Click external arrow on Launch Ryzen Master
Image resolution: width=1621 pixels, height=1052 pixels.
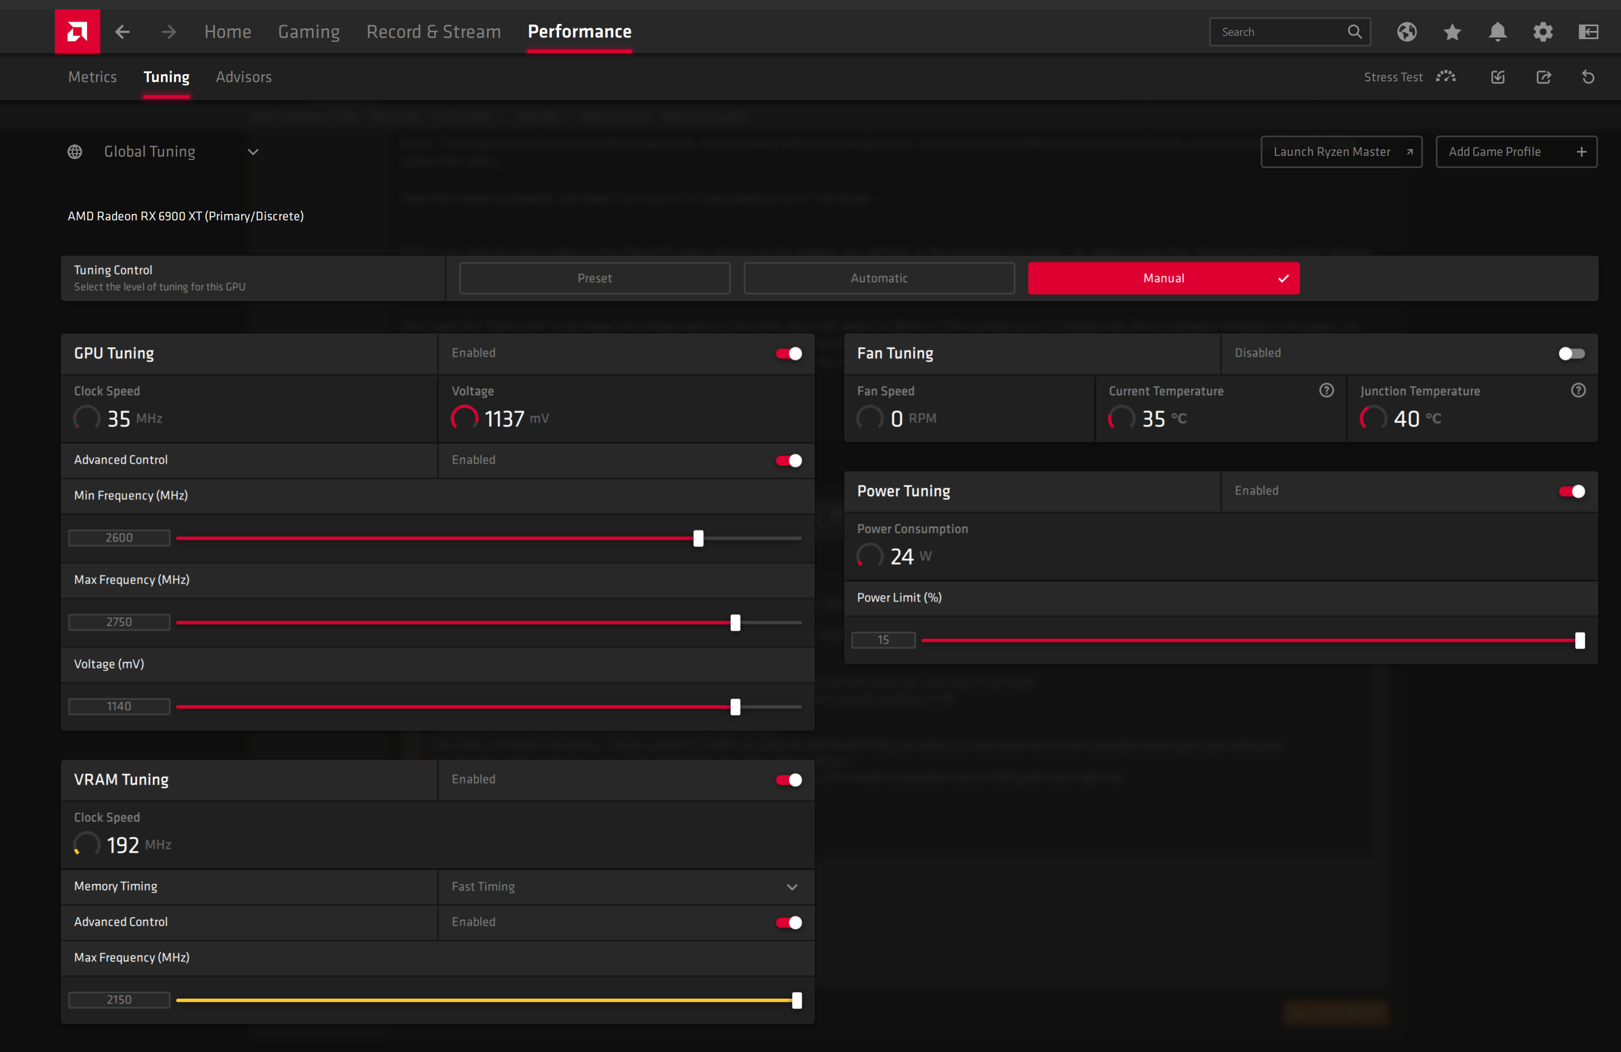[1410, 152]
